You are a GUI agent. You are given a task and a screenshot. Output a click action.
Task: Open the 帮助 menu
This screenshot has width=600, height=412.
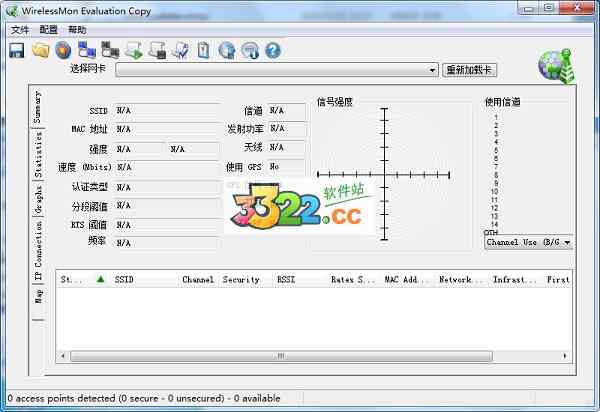point(77,30)
